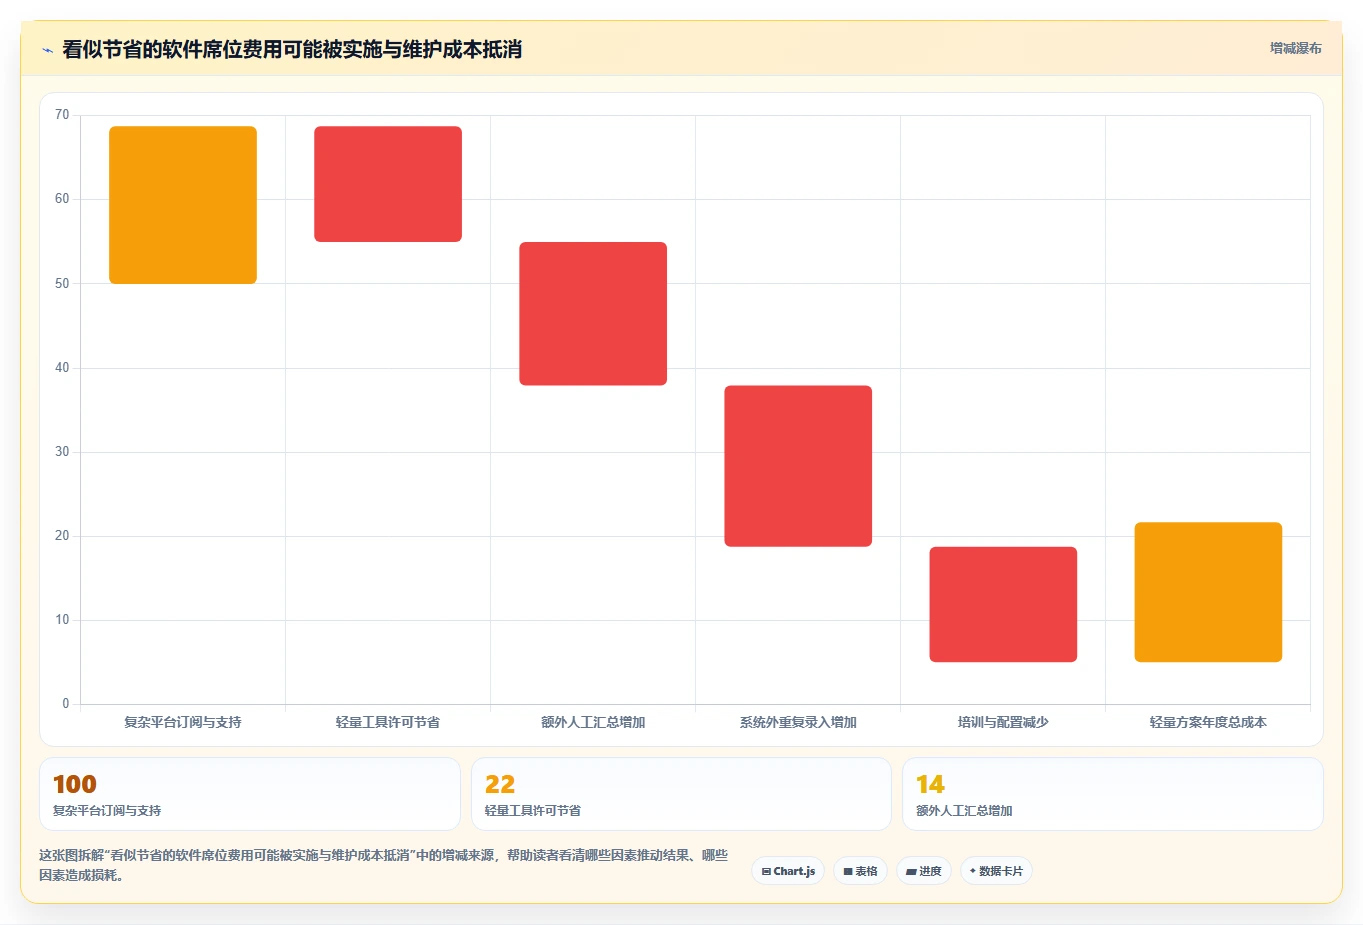1363x925 pixels.
Task: Click the x-axis label 轻量工具许可节省
Action: point(388,722)
